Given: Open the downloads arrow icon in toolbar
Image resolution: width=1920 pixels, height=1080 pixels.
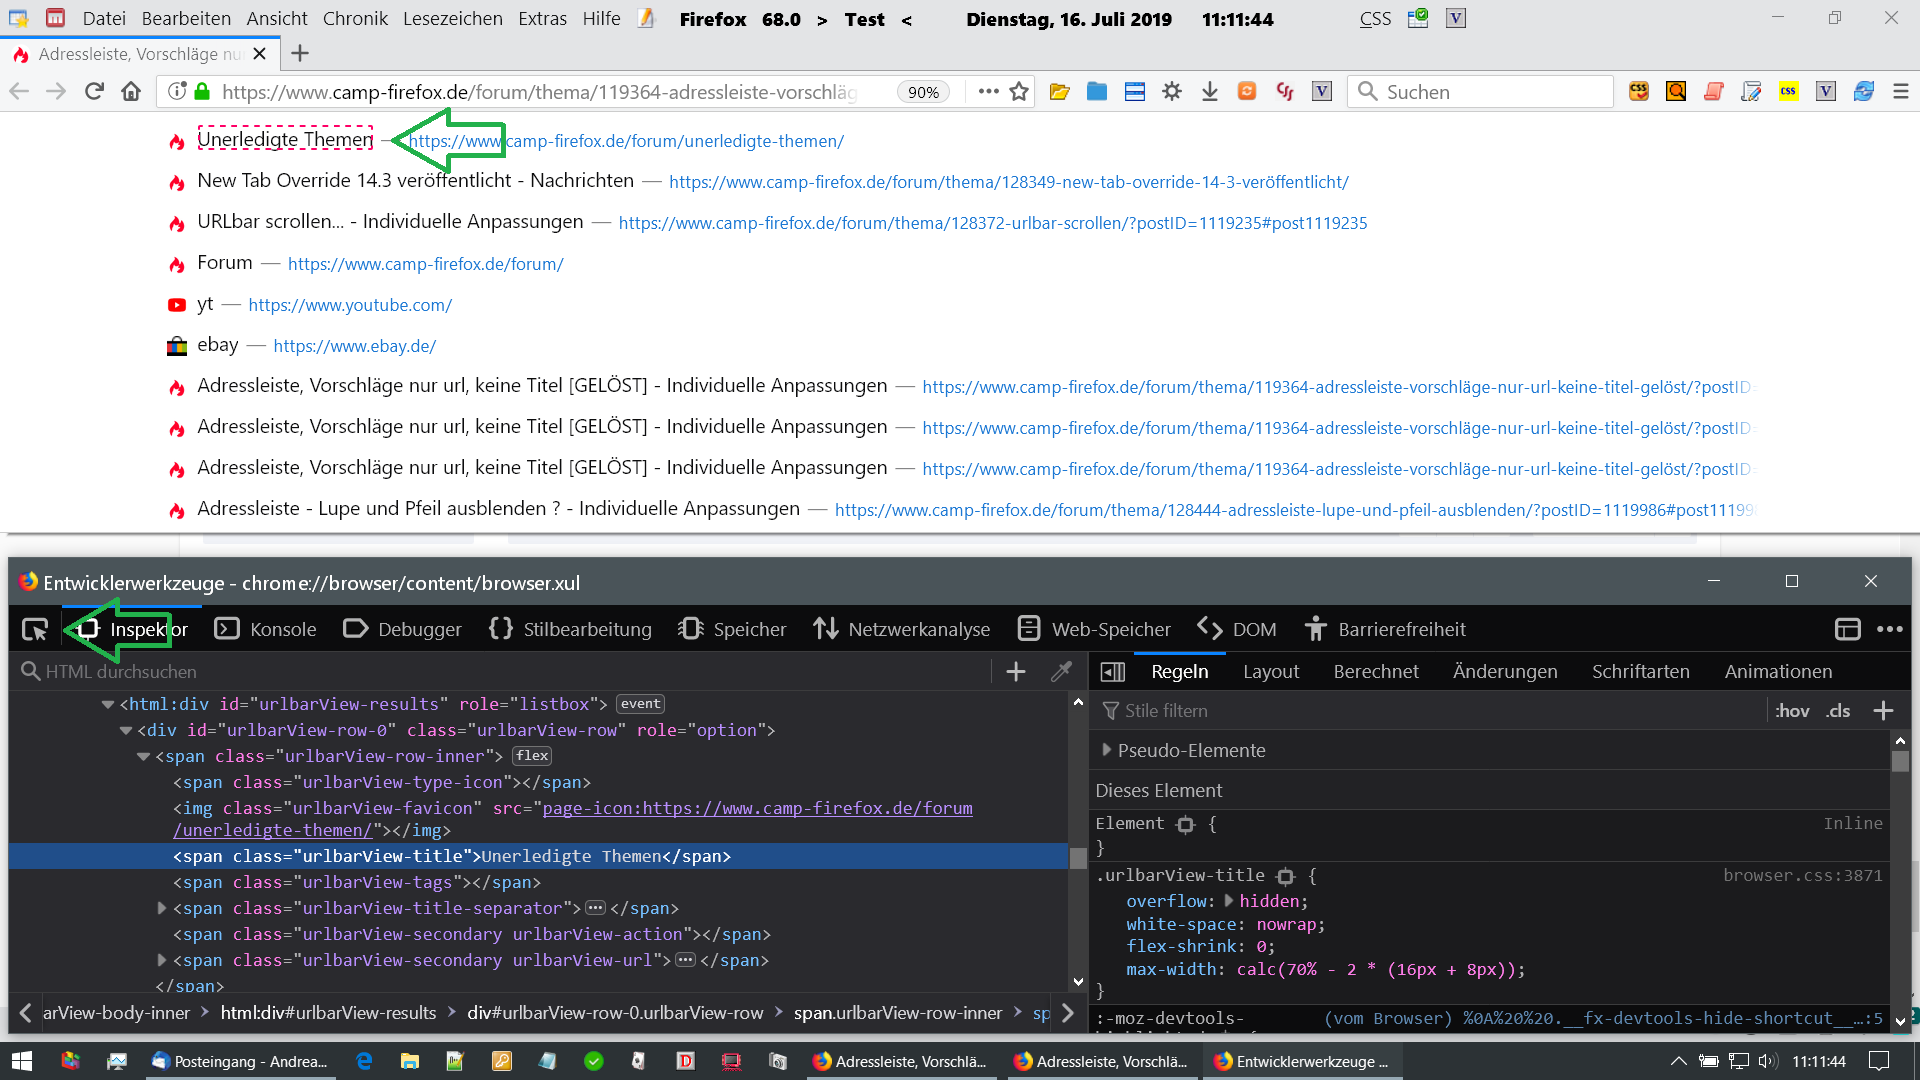Looking at the screenshot, I should coord(1209,92).
